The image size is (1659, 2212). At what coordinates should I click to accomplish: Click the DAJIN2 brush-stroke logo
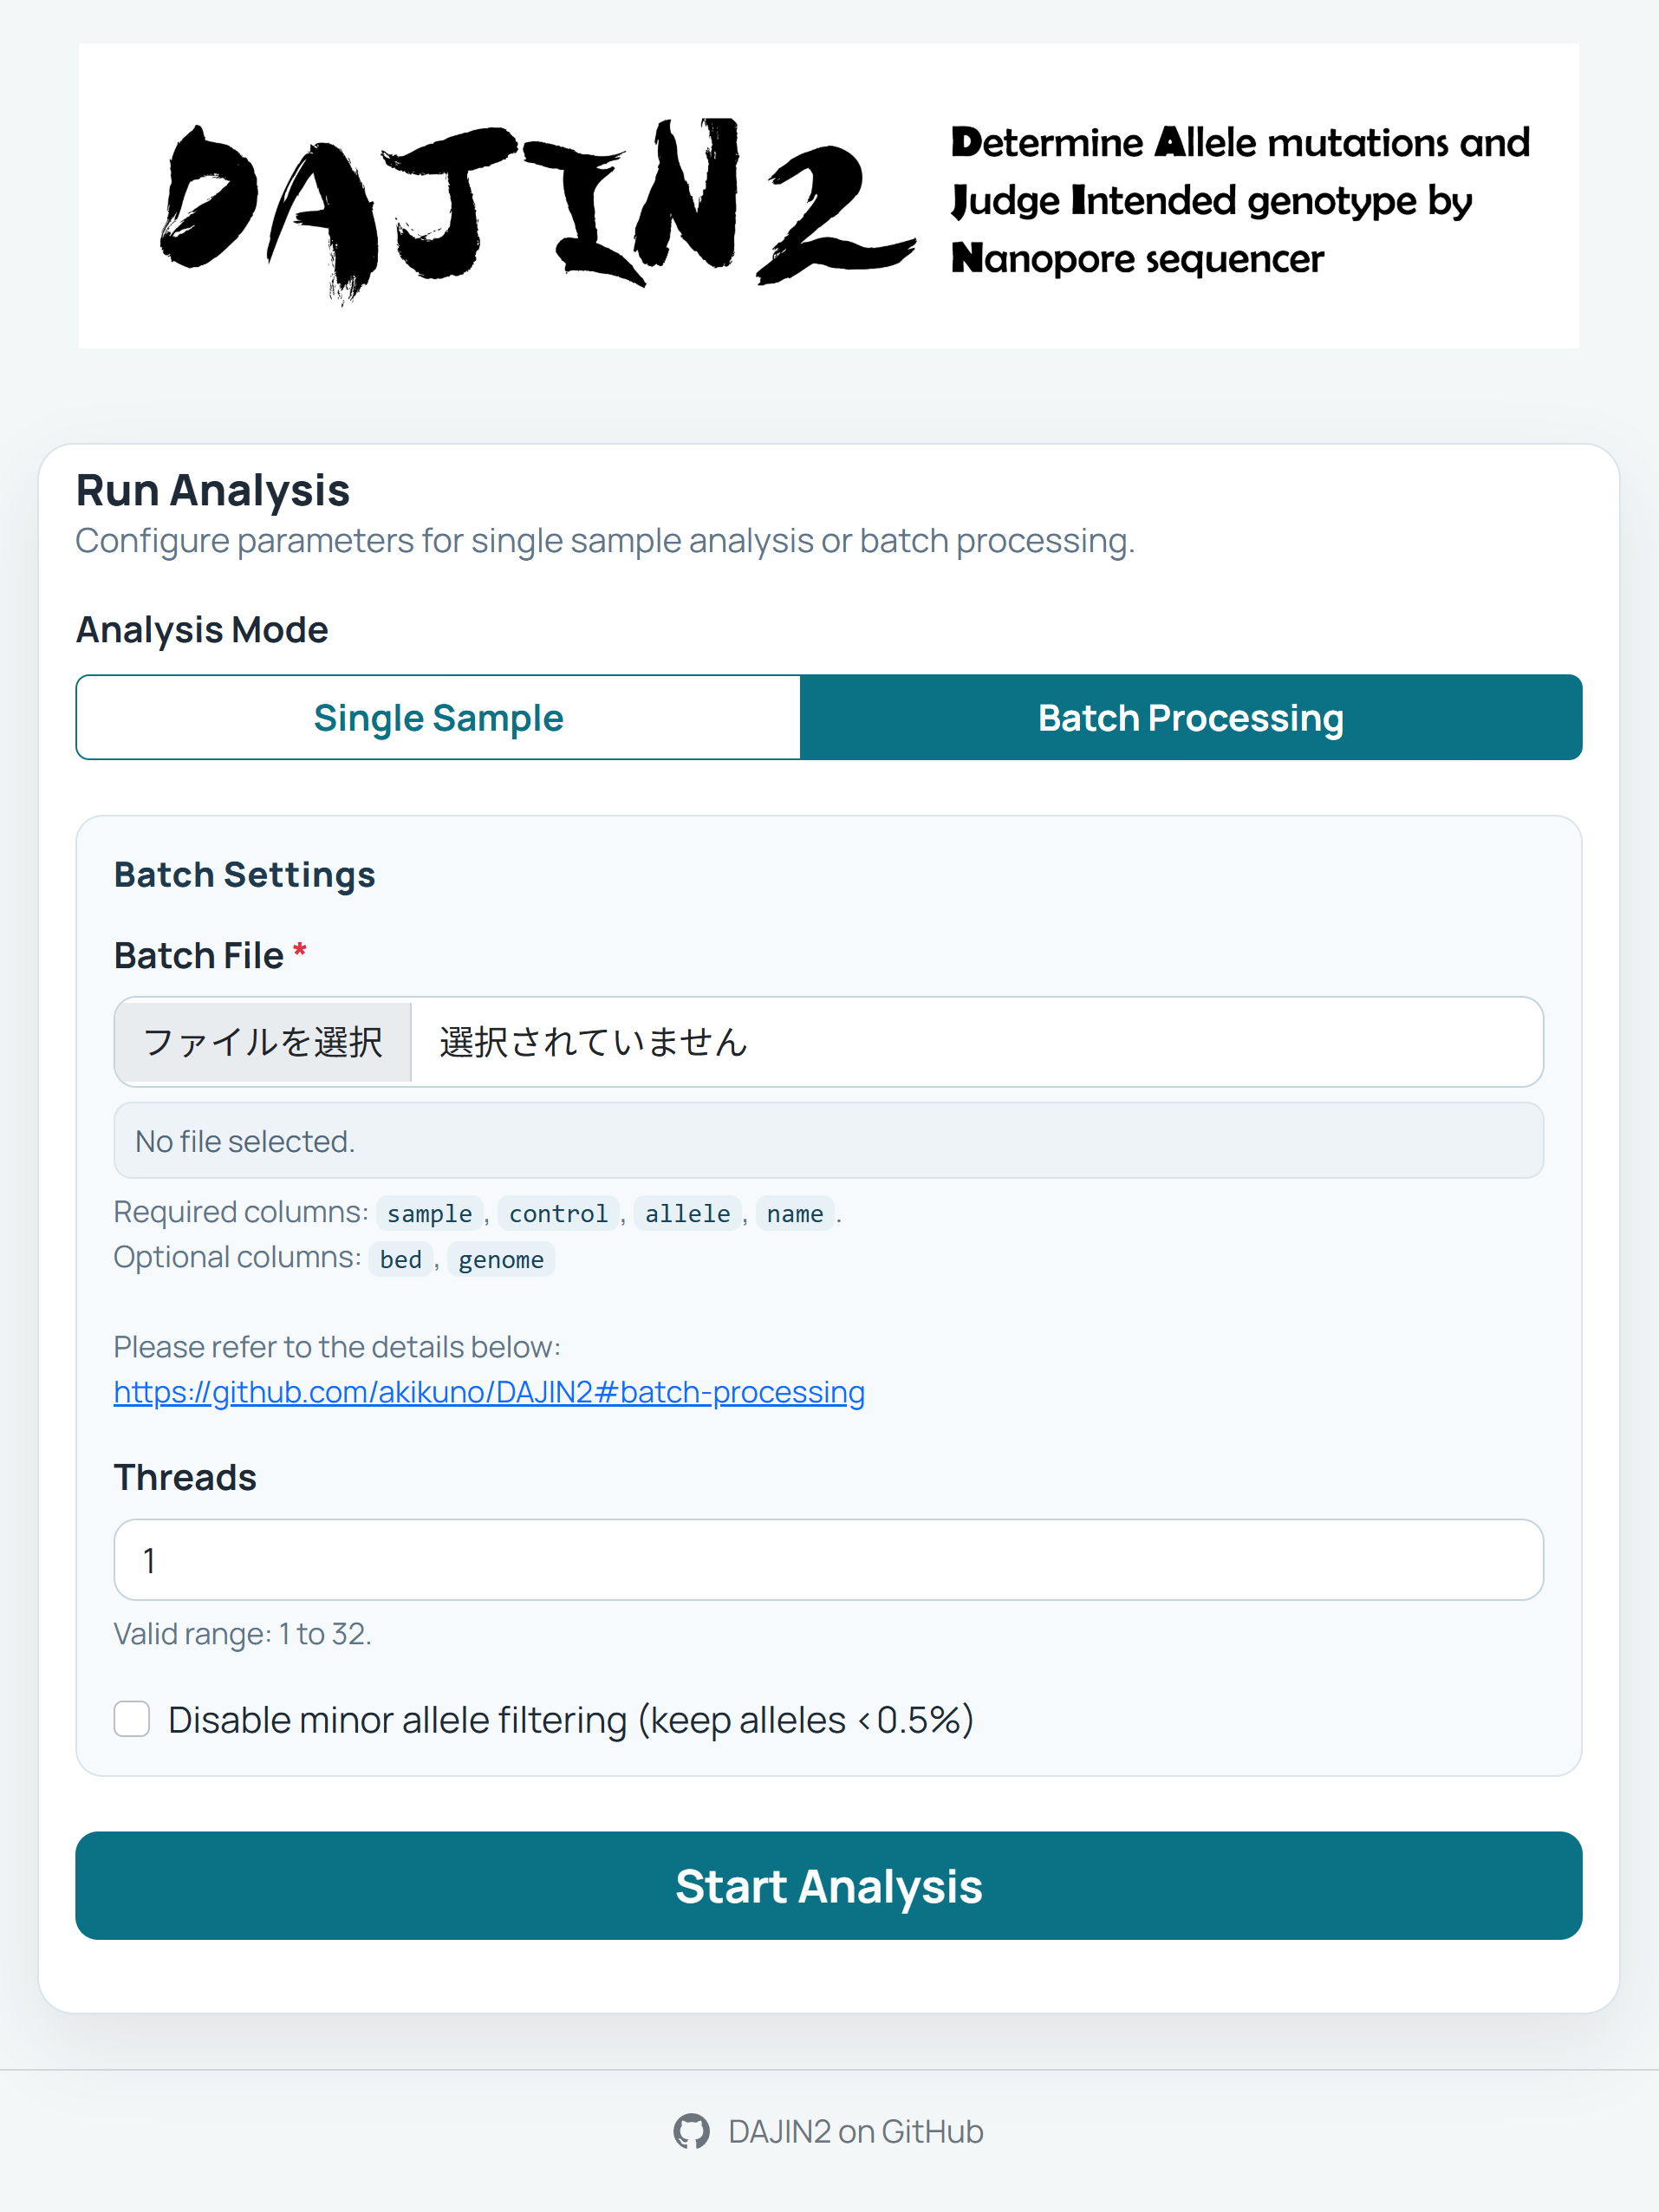click(537, 205)
